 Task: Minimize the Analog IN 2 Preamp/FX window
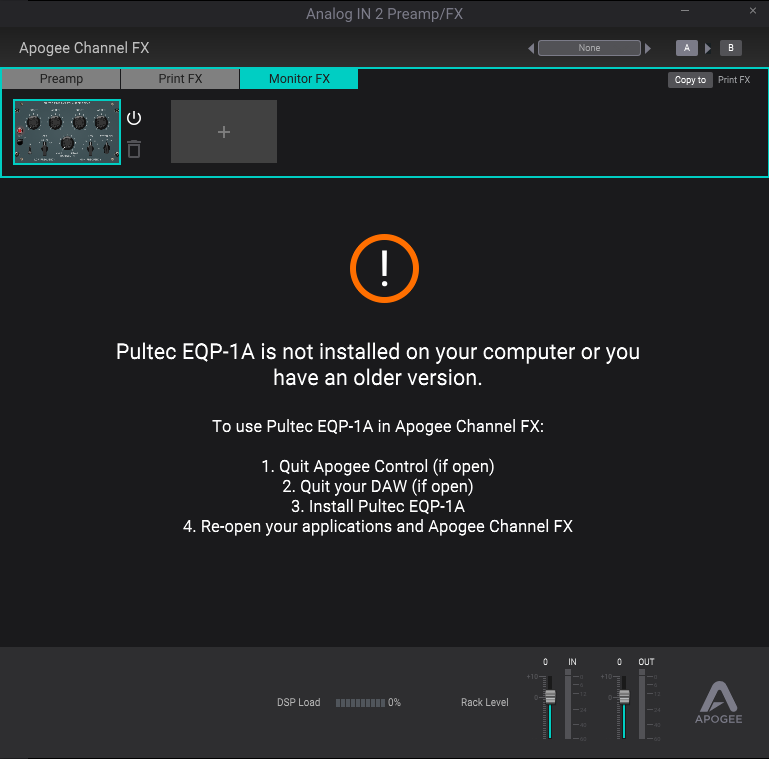tap(685, 10)
